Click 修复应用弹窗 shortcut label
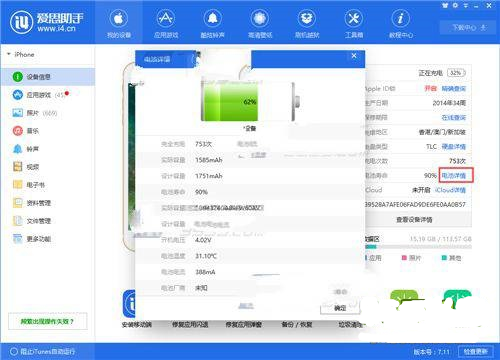 (243, 324)
